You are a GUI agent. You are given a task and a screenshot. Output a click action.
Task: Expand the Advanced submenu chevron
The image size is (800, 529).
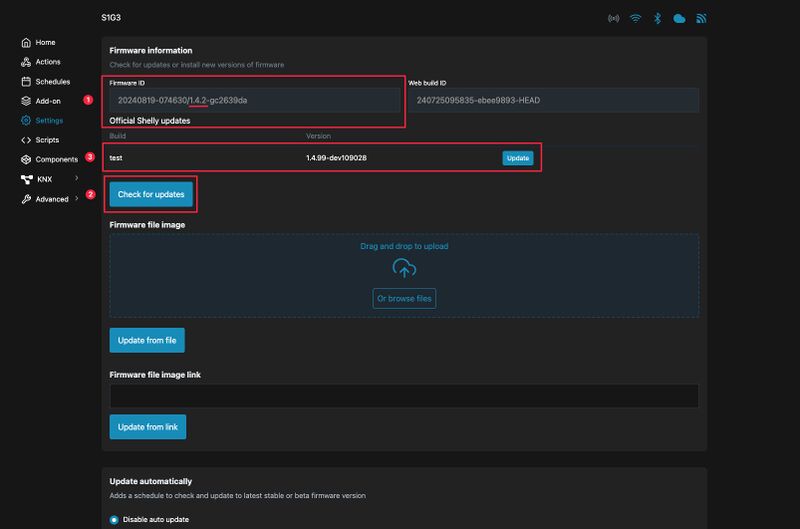pyautogui.click(x=77, y=199)
